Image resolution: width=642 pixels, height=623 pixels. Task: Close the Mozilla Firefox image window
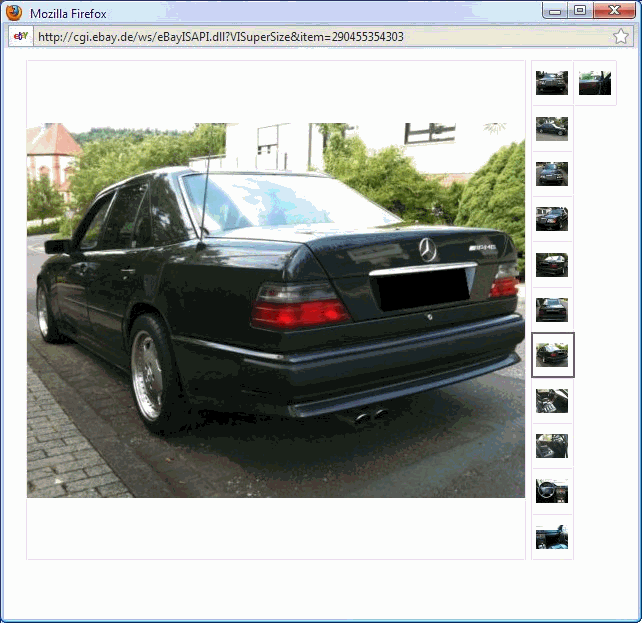pyautogui.click(x=613, y=11)
